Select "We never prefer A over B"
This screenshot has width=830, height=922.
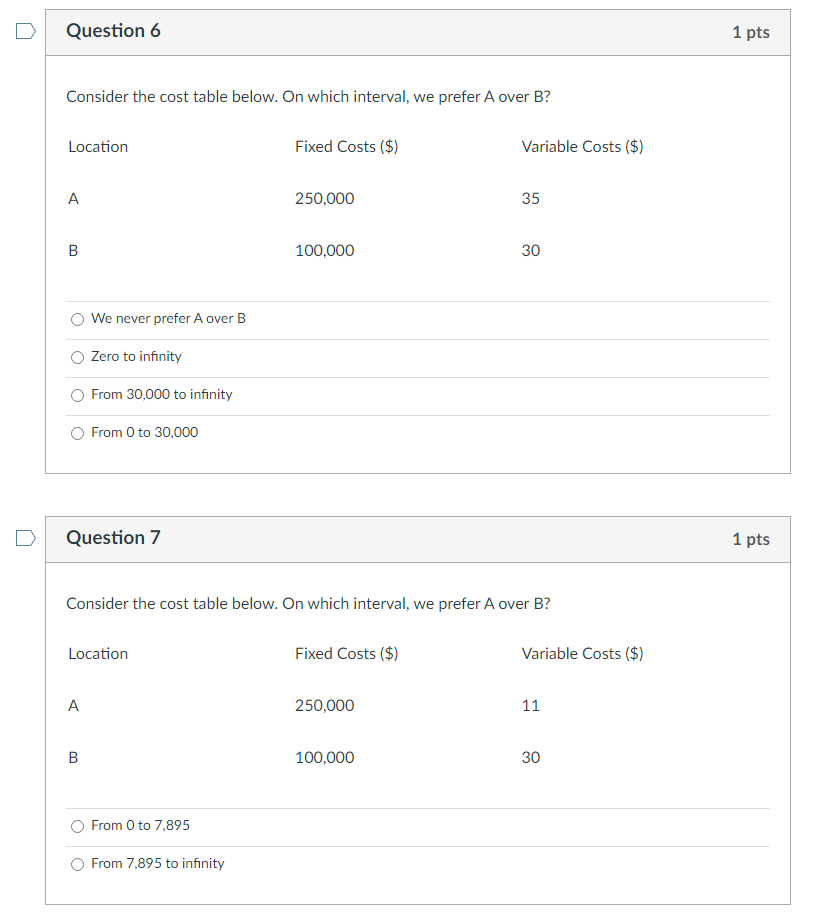(x=77, y=319)
